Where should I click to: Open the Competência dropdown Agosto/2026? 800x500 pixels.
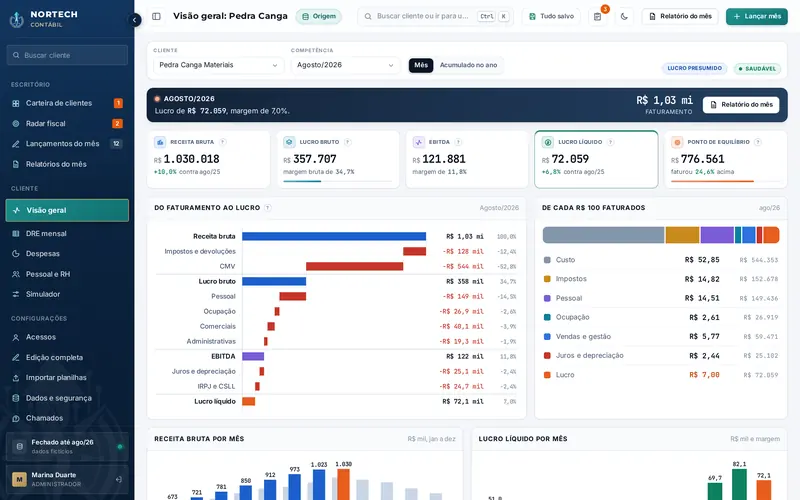click(345, 65)
